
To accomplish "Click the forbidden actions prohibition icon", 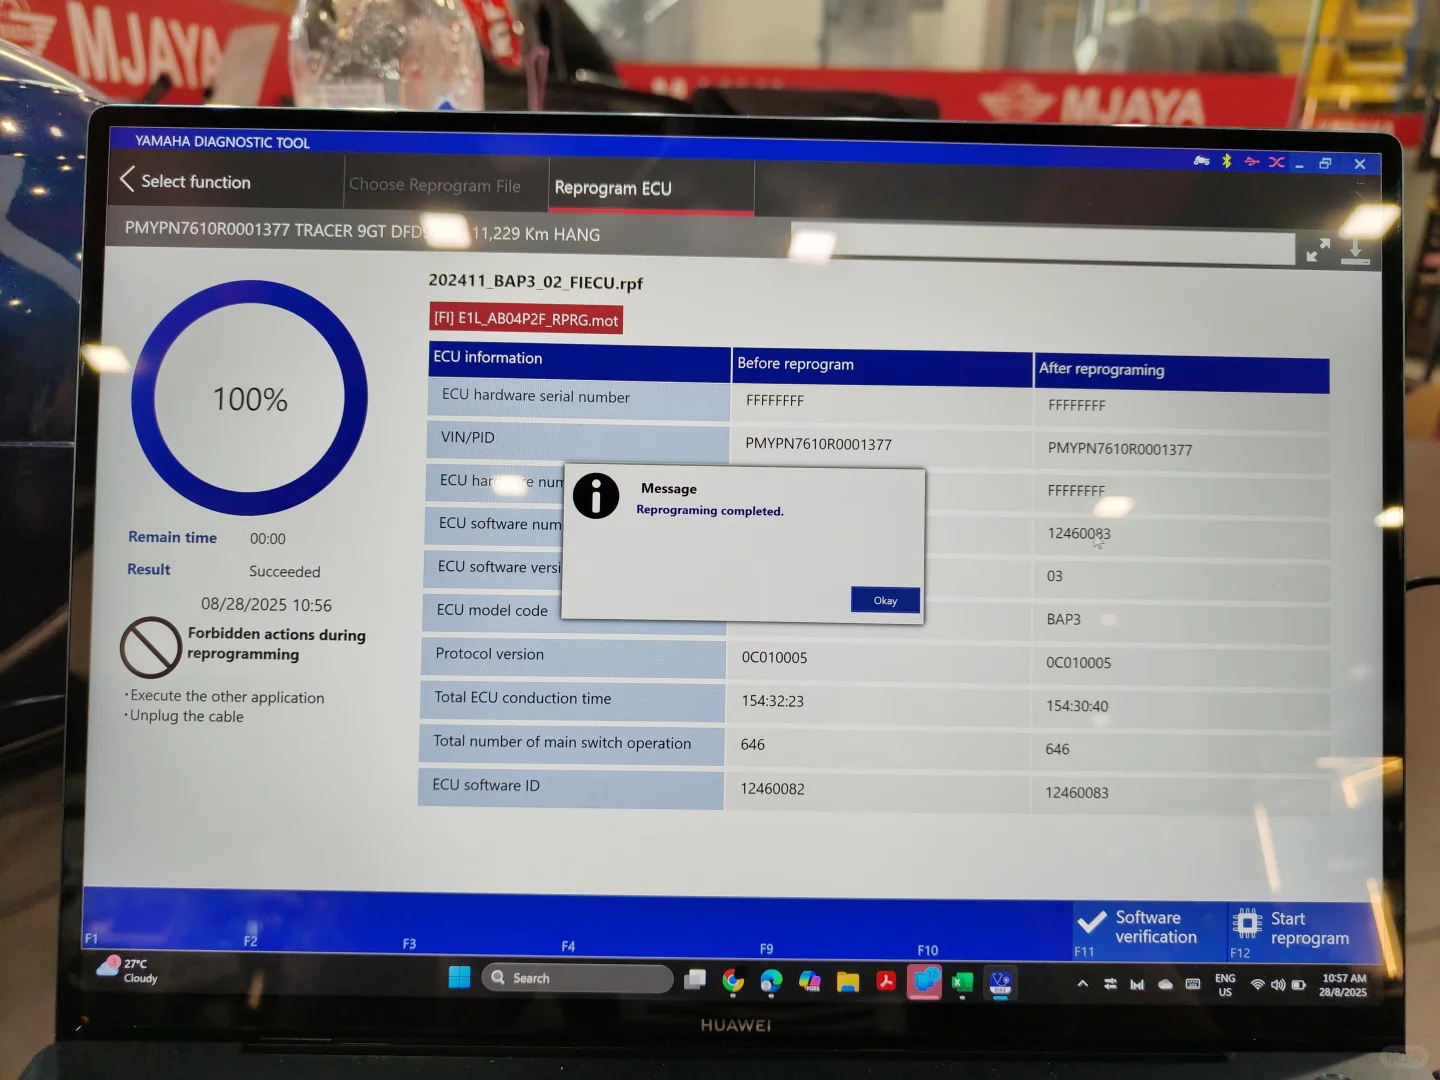I will pos(150,647).
